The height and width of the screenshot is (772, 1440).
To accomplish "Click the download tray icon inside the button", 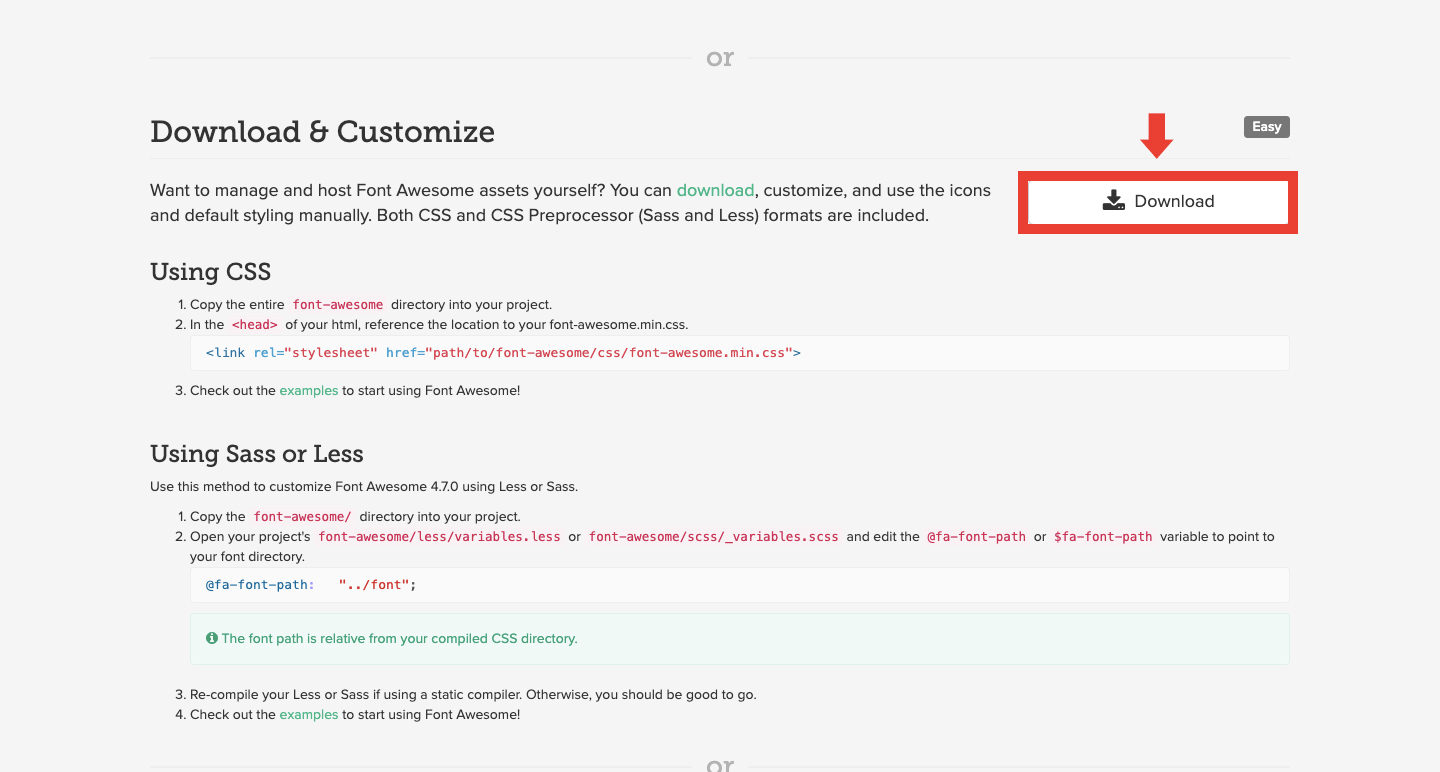I will (x=1114, y=201).
